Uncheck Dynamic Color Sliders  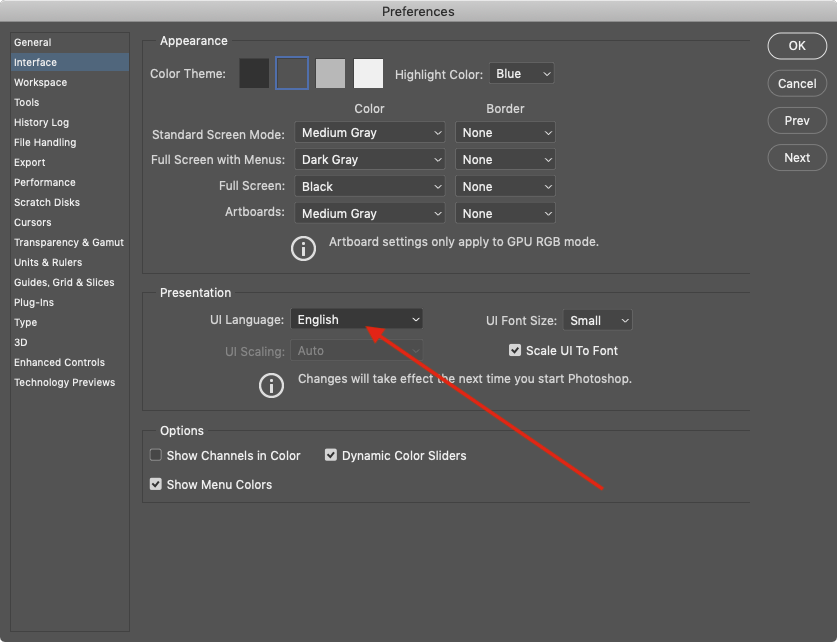pos(331,455)
